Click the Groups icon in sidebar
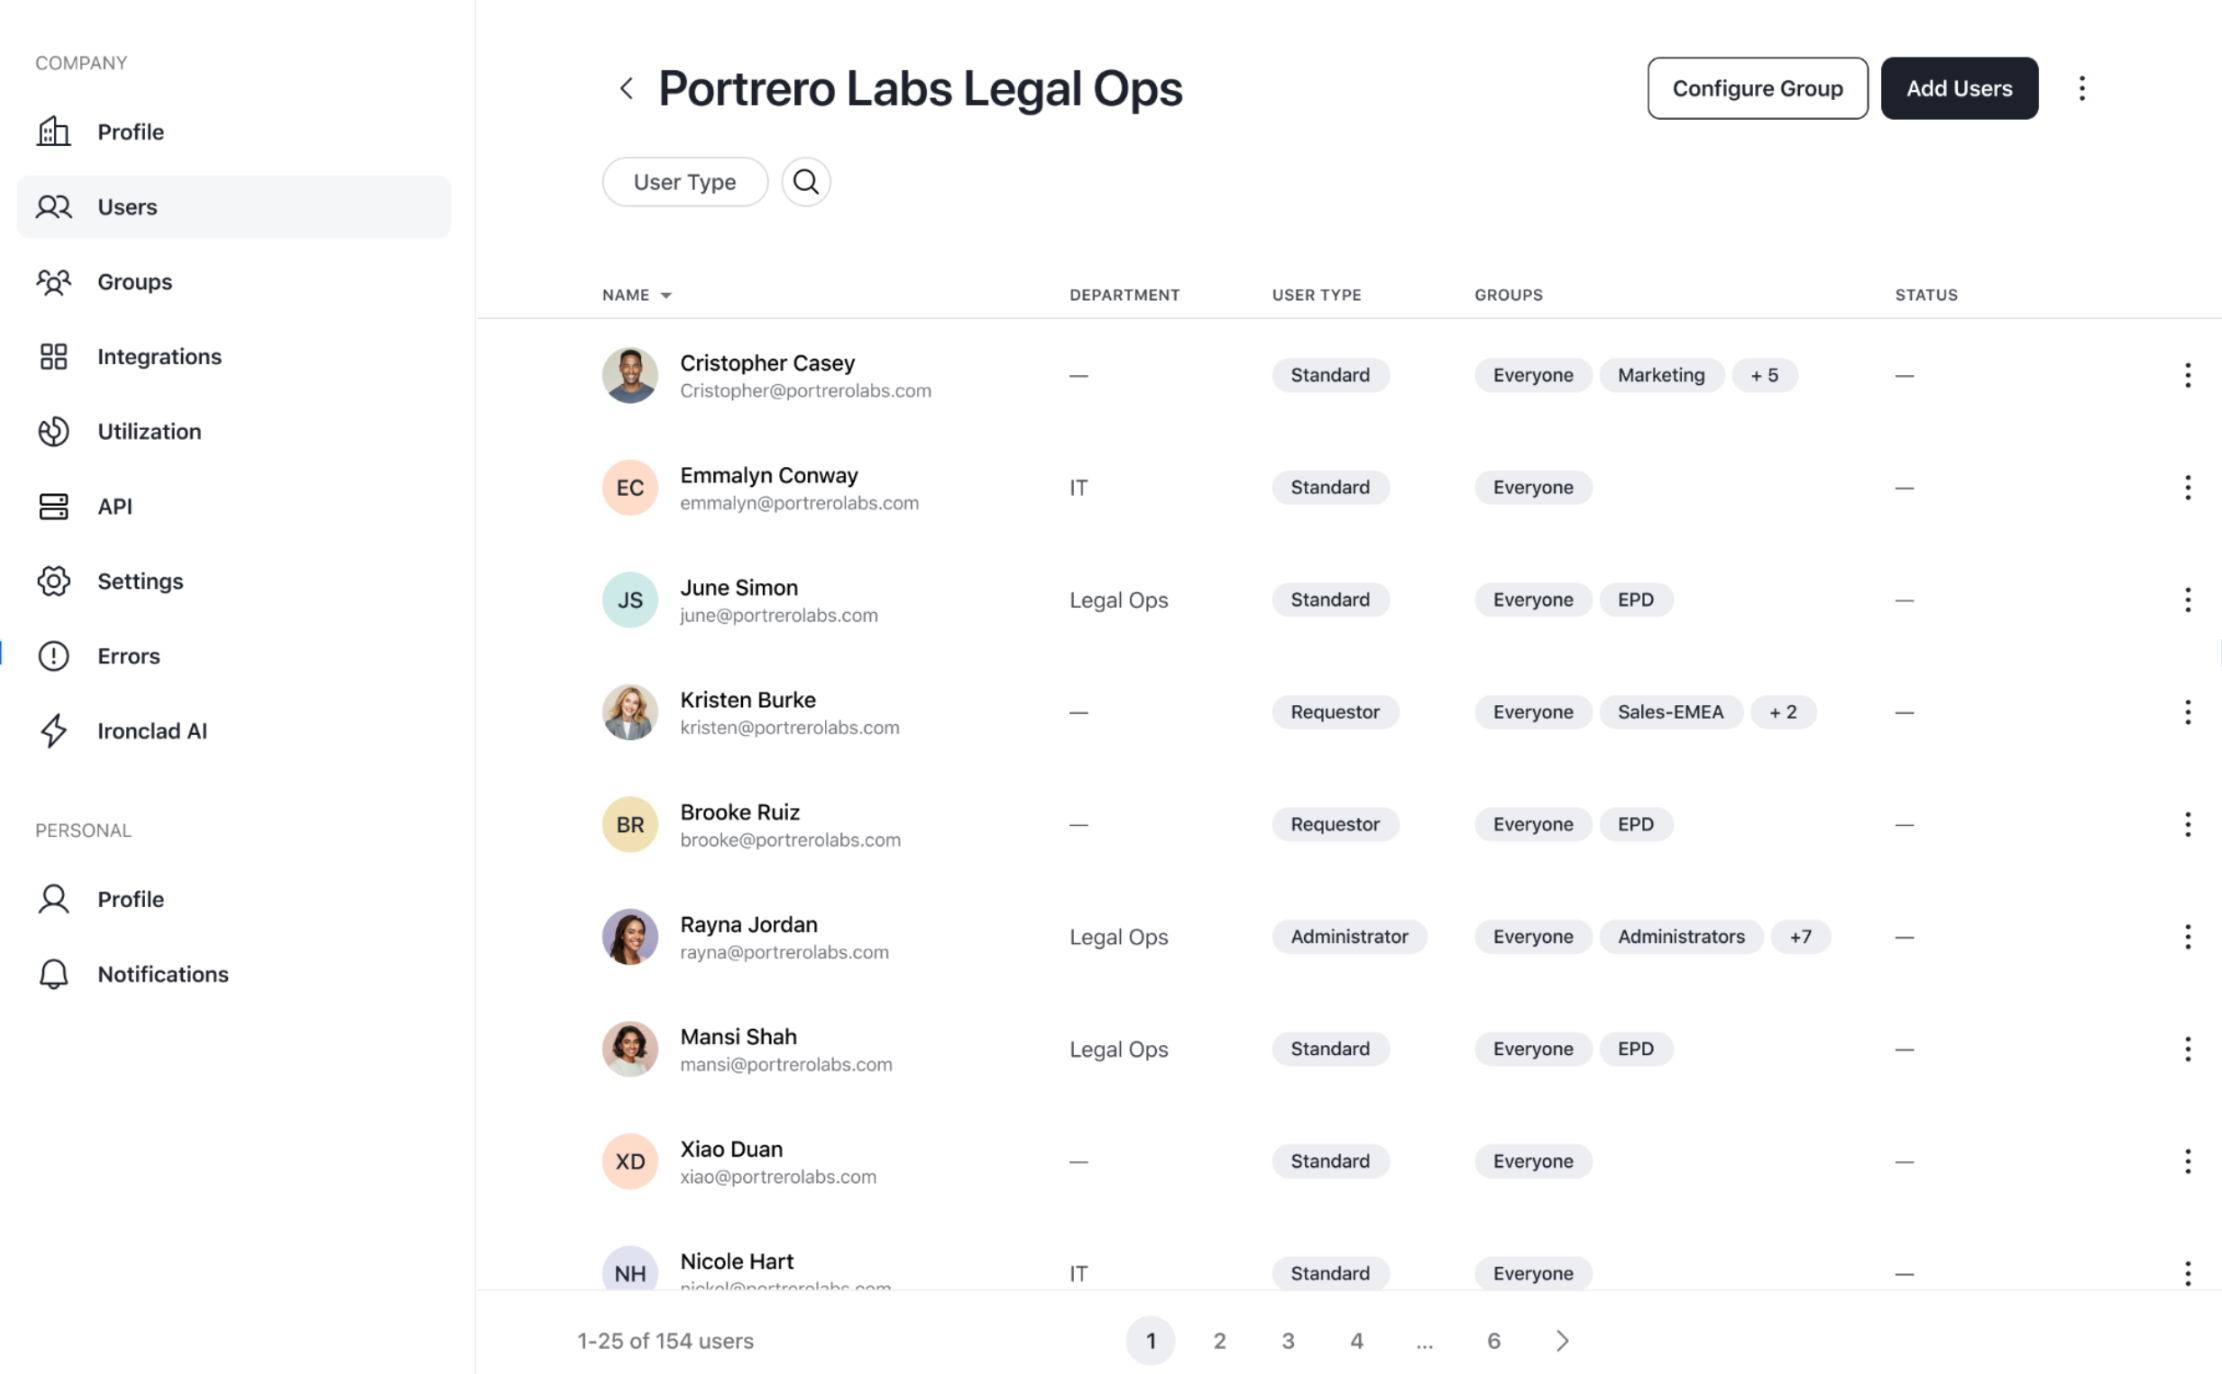 tap(54, 282)
